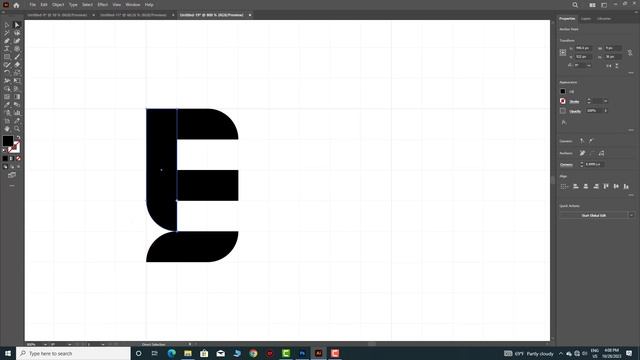
Task: Select the Zoom tool
Action: pos(17,129)
